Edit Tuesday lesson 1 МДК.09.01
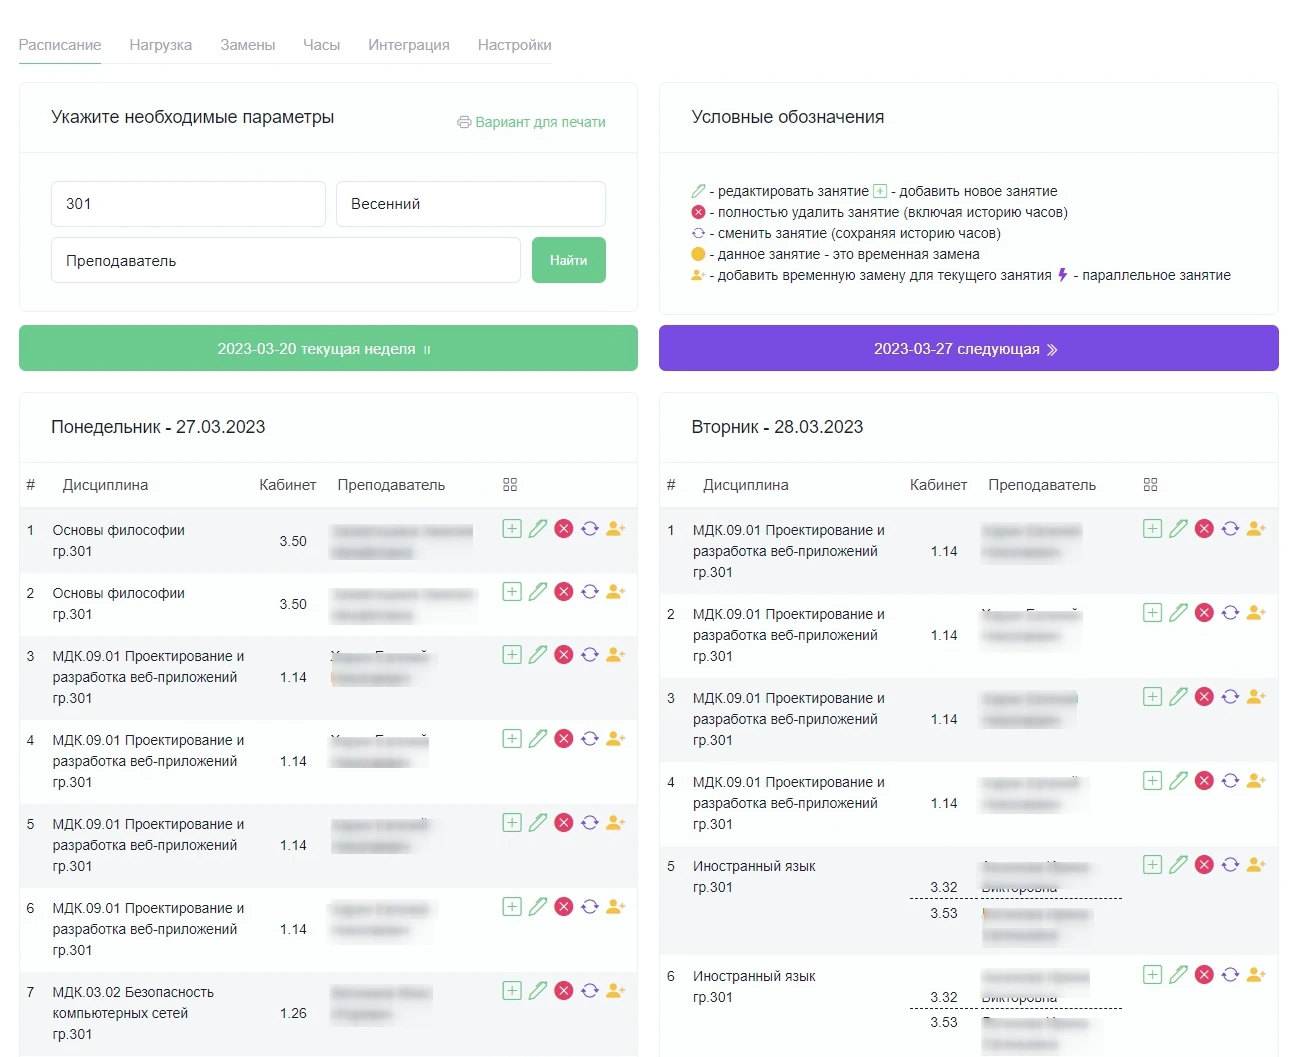The image size is (1294, 1057). (x=1179, y=529)
